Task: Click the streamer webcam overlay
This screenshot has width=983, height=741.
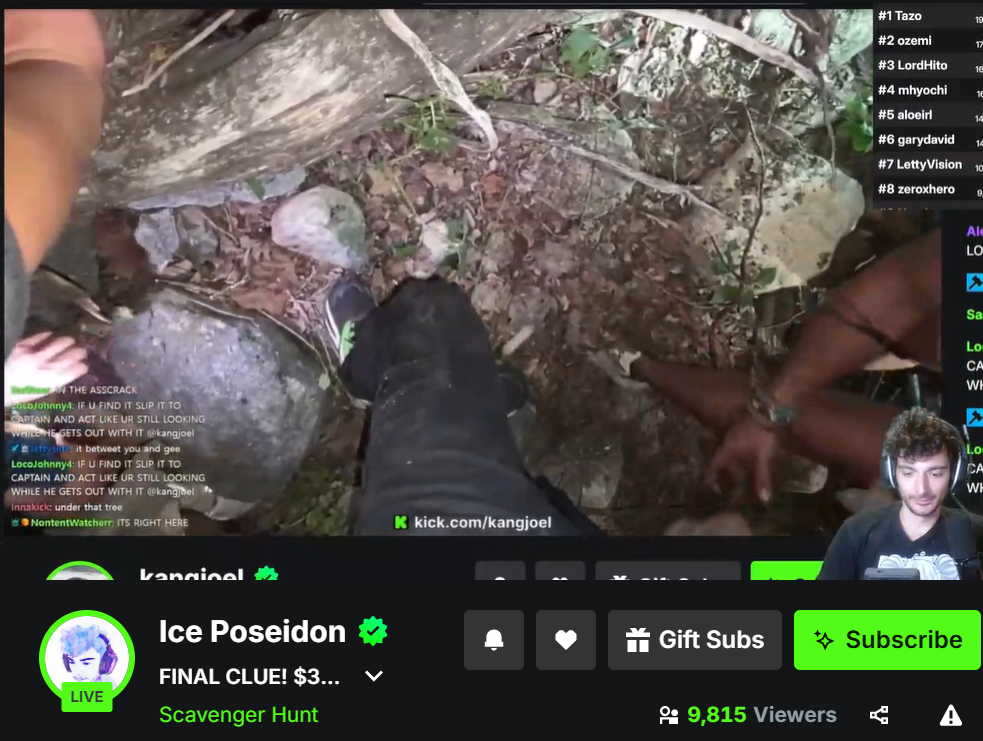Action: 903,495
